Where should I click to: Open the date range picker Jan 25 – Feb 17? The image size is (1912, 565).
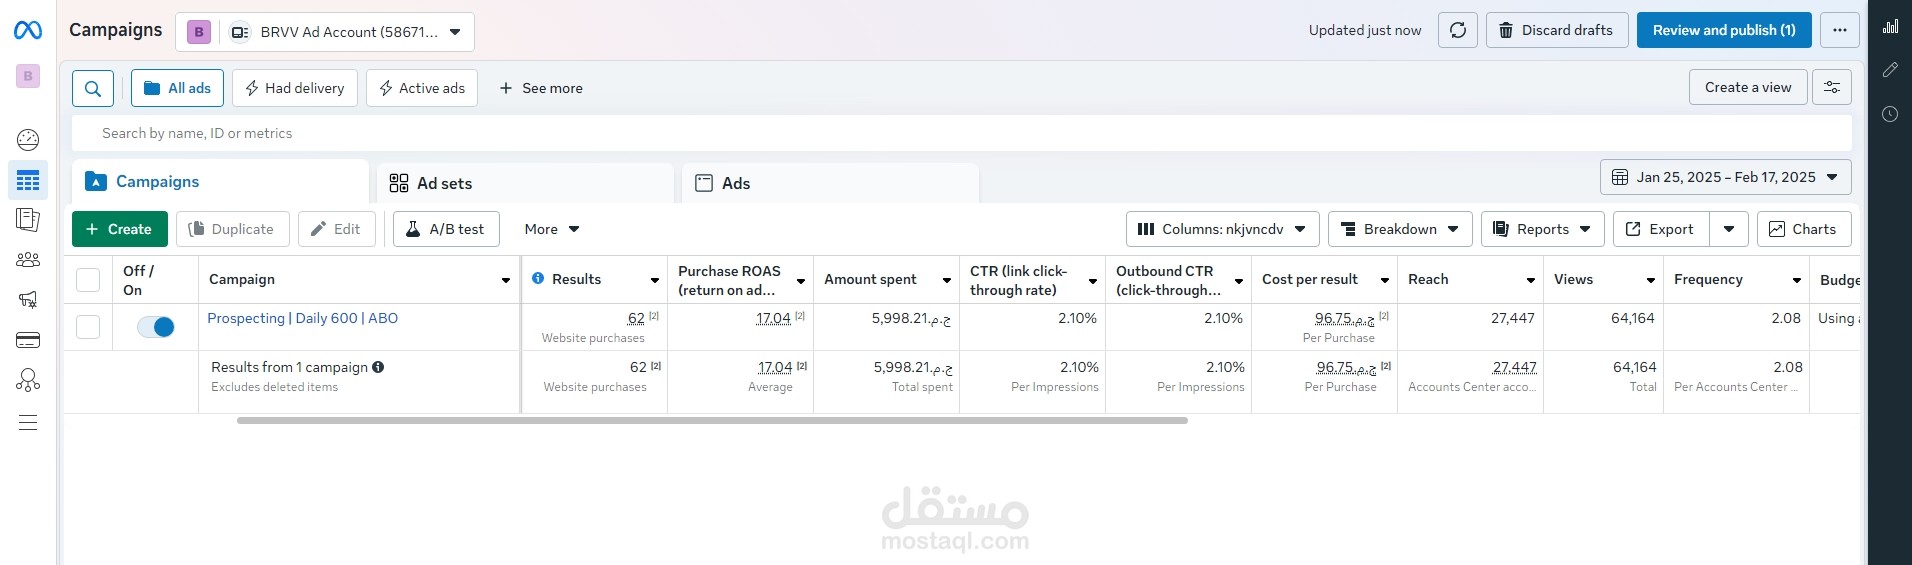tap(1726, 177)
